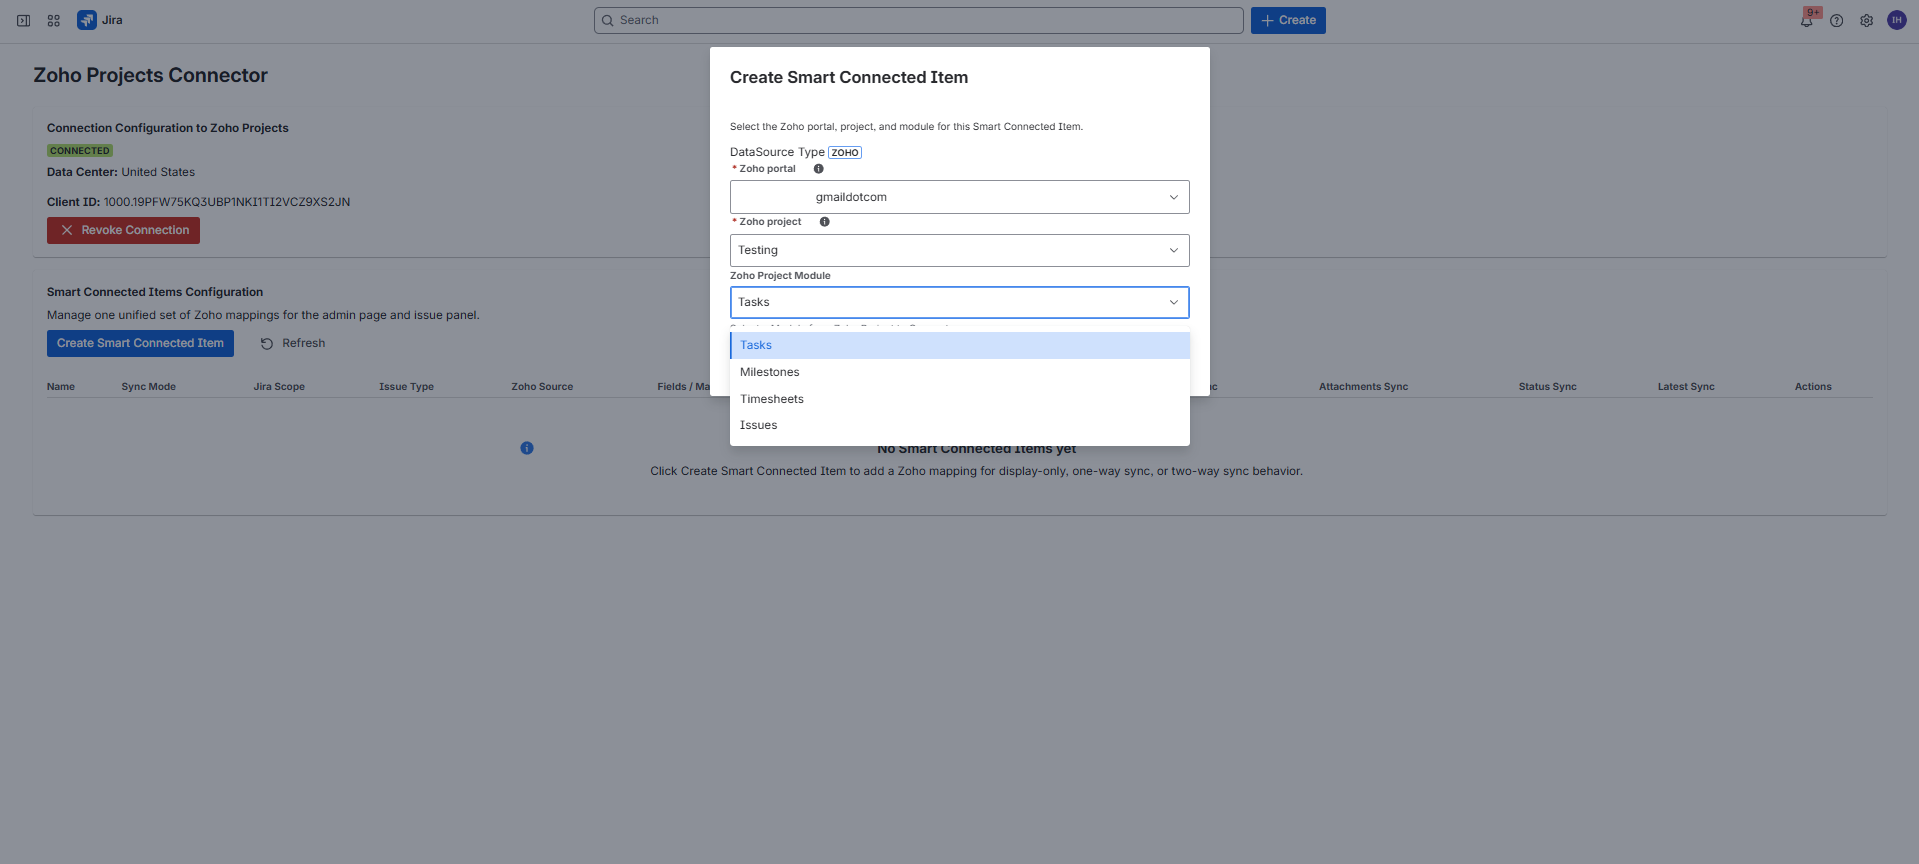Click the Zoho Source column header
Screen dimensions: 1919x864
point(542,387)
